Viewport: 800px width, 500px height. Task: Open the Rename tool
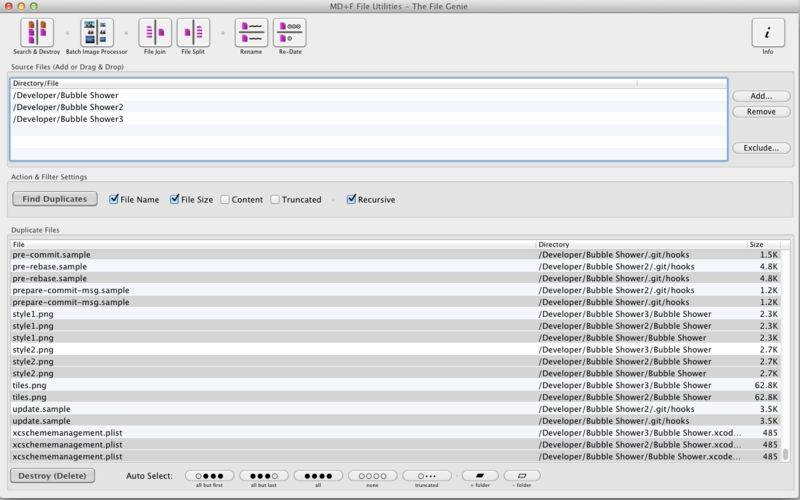point(251,33)
